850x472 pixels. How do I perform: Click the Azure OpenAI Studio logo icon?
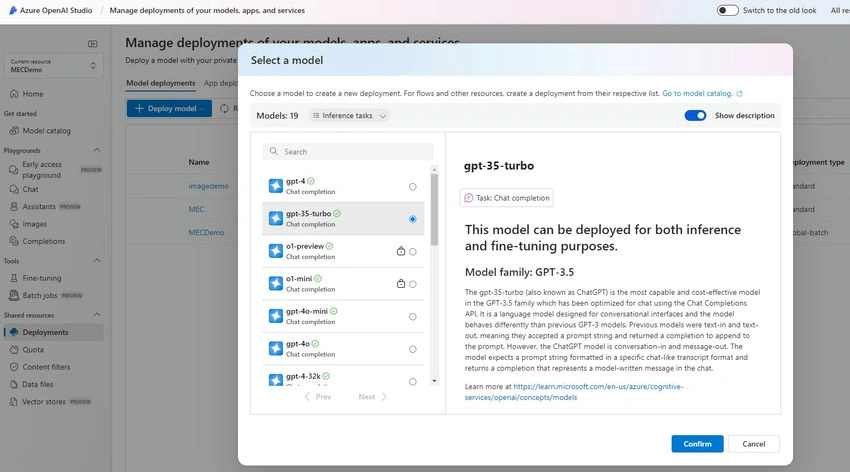pyautogui.click(x=13, y=10)
